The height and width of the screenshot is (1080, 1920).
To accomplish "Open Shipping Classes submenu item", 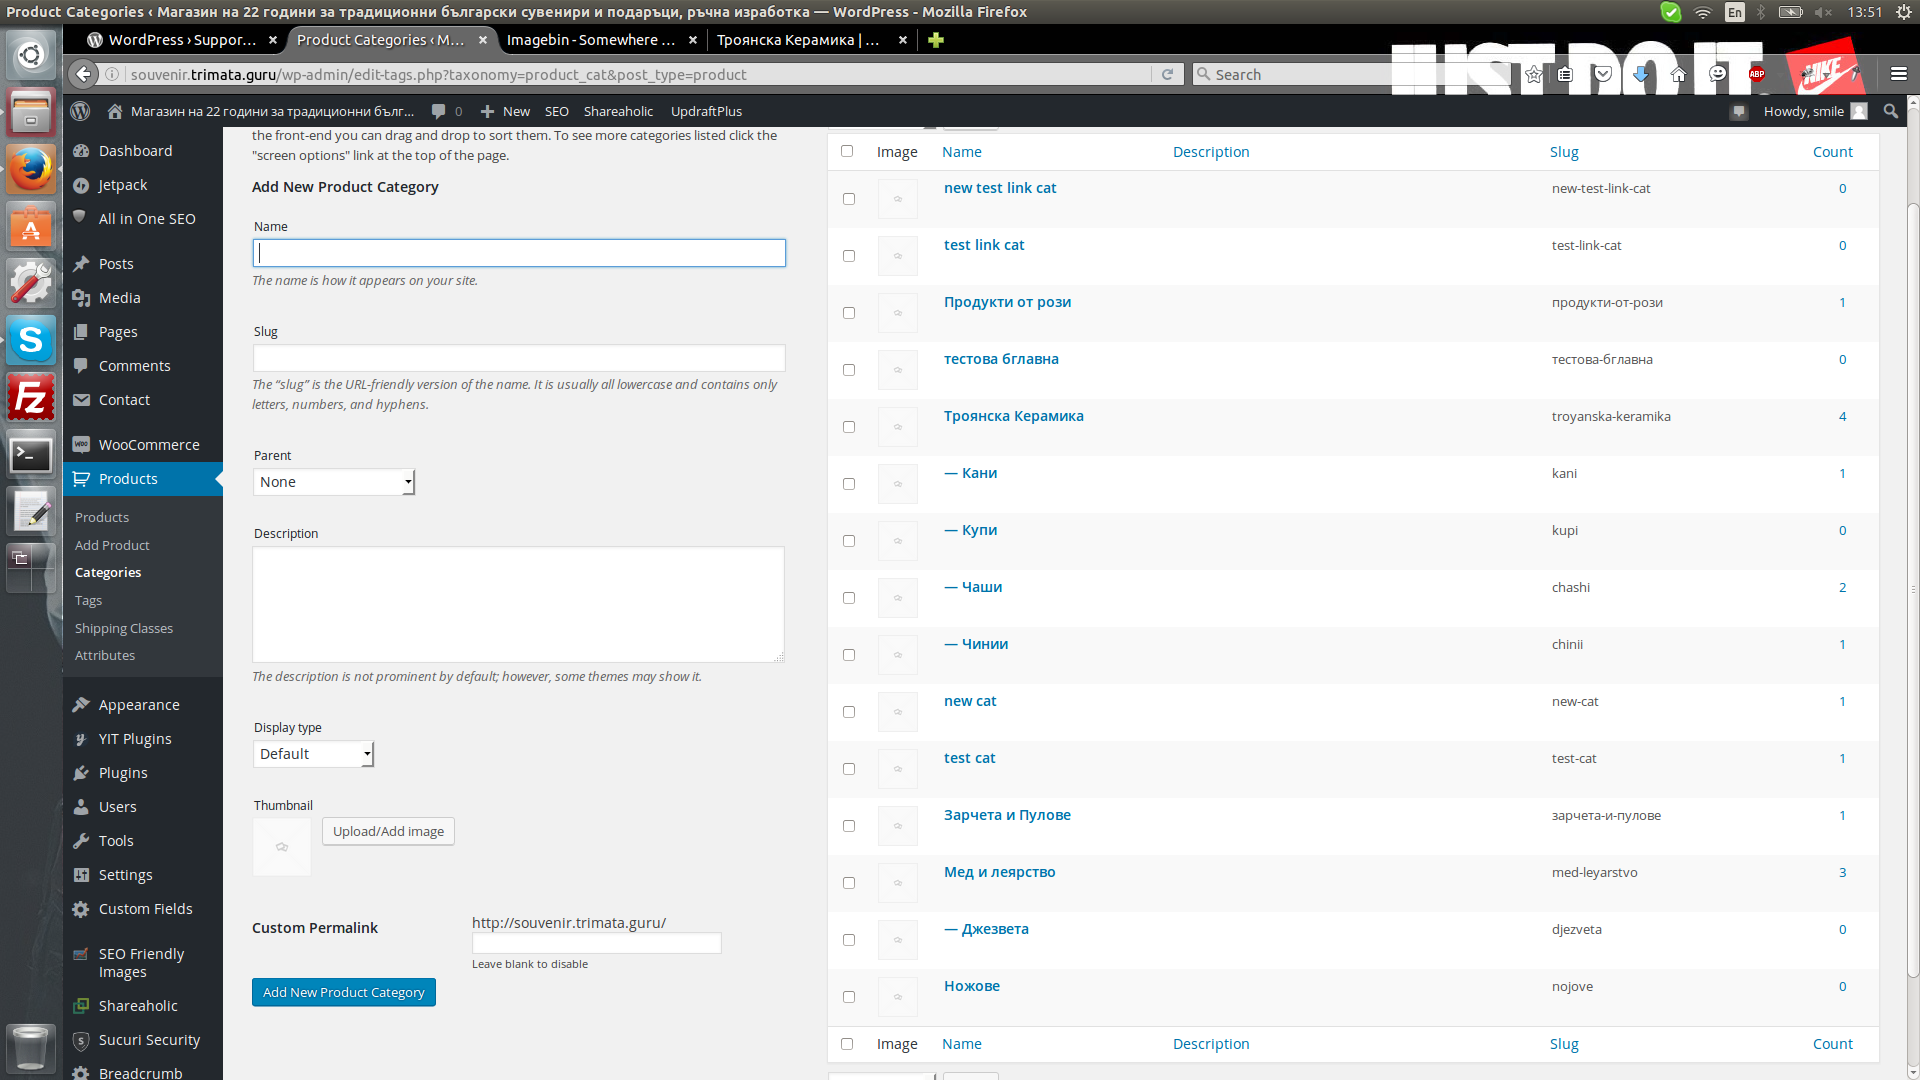I will 124,628.
